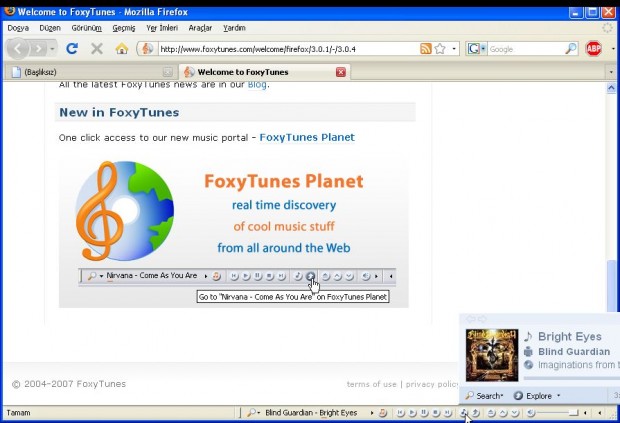Mute audio with the status bar speaker icon

click(x=531, y=413)
